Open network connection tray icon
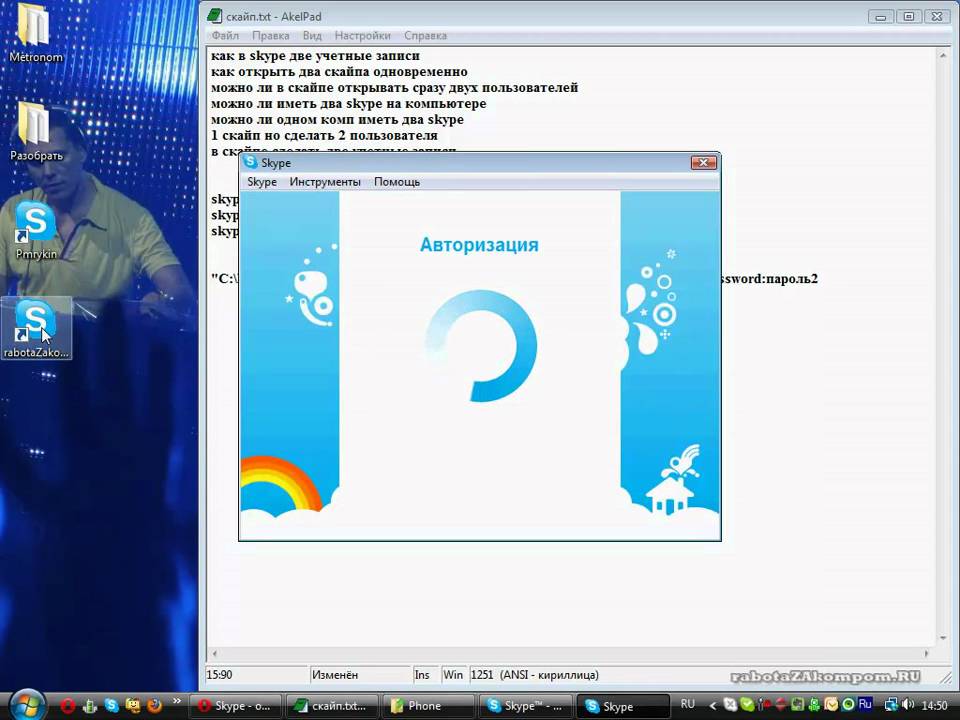 pos(891,705)
